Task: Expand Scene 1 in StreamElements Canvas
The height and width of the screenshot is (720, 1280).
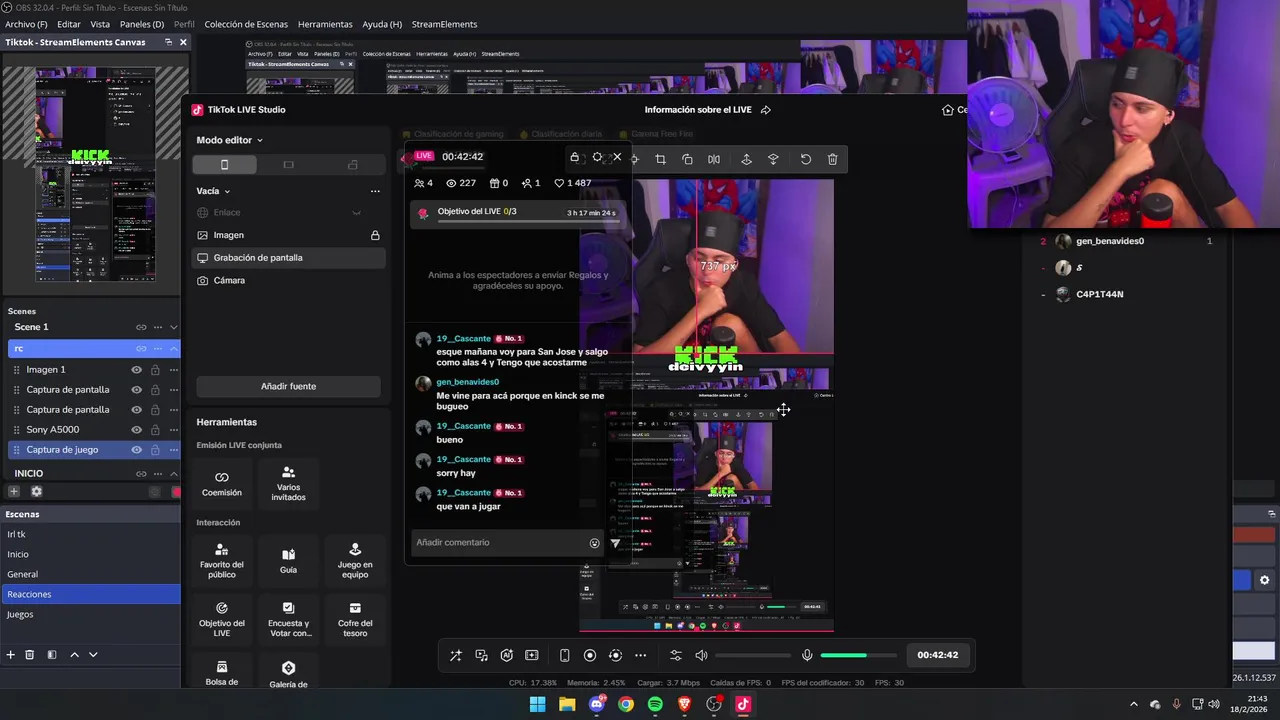Action: 173,327
